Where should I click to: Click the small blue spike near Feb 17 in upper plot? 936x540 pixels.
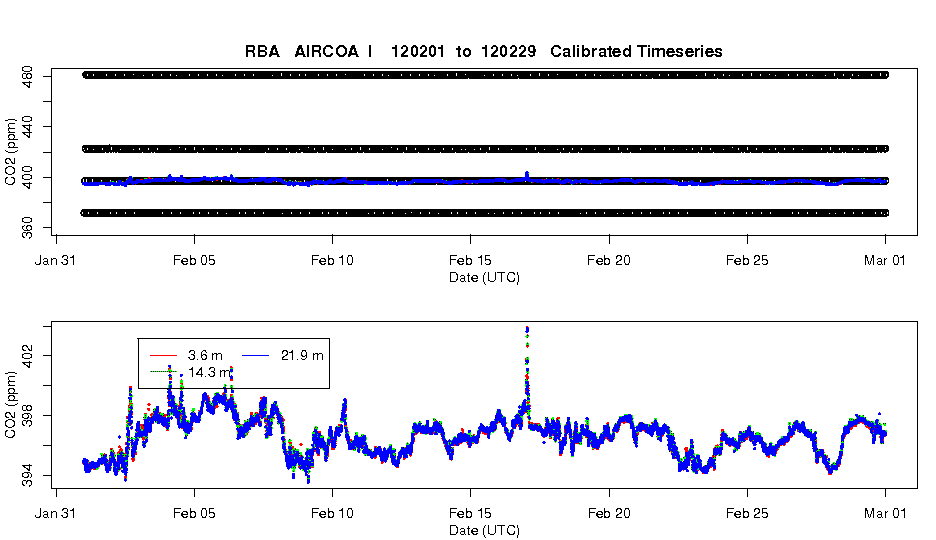click(526, 175)
